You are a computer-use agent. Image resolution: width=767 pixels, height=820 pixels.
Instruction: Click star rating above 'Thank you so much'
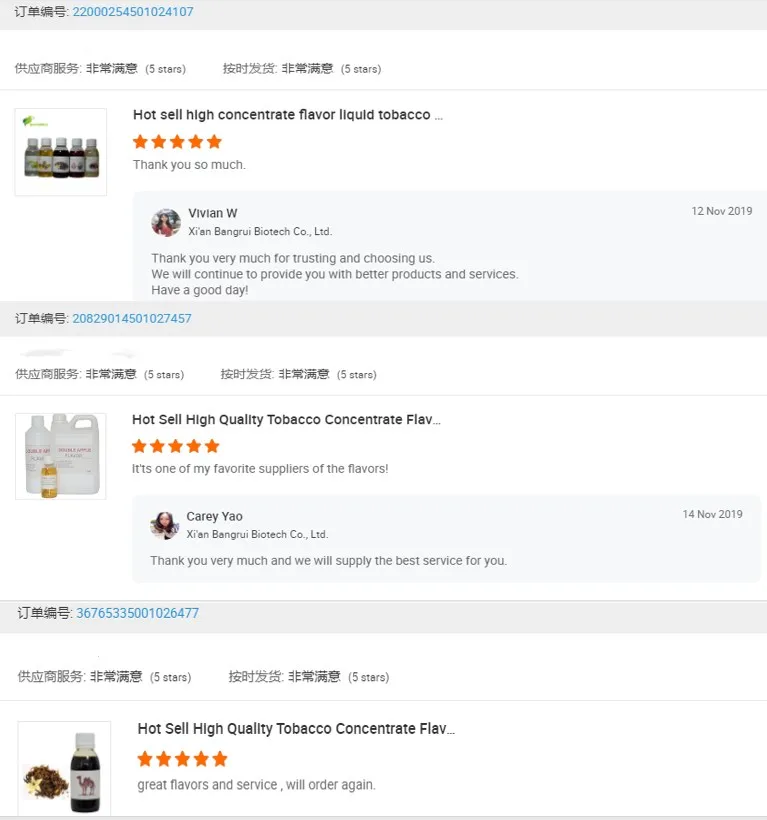(177, 142)
